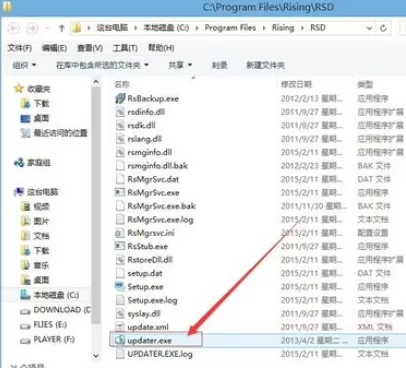Image resolution: width=406 pixels, height=368 pixels.
Task: Click the RsMgrsvc.ini file icon
Action: click(x=120, y=233)
